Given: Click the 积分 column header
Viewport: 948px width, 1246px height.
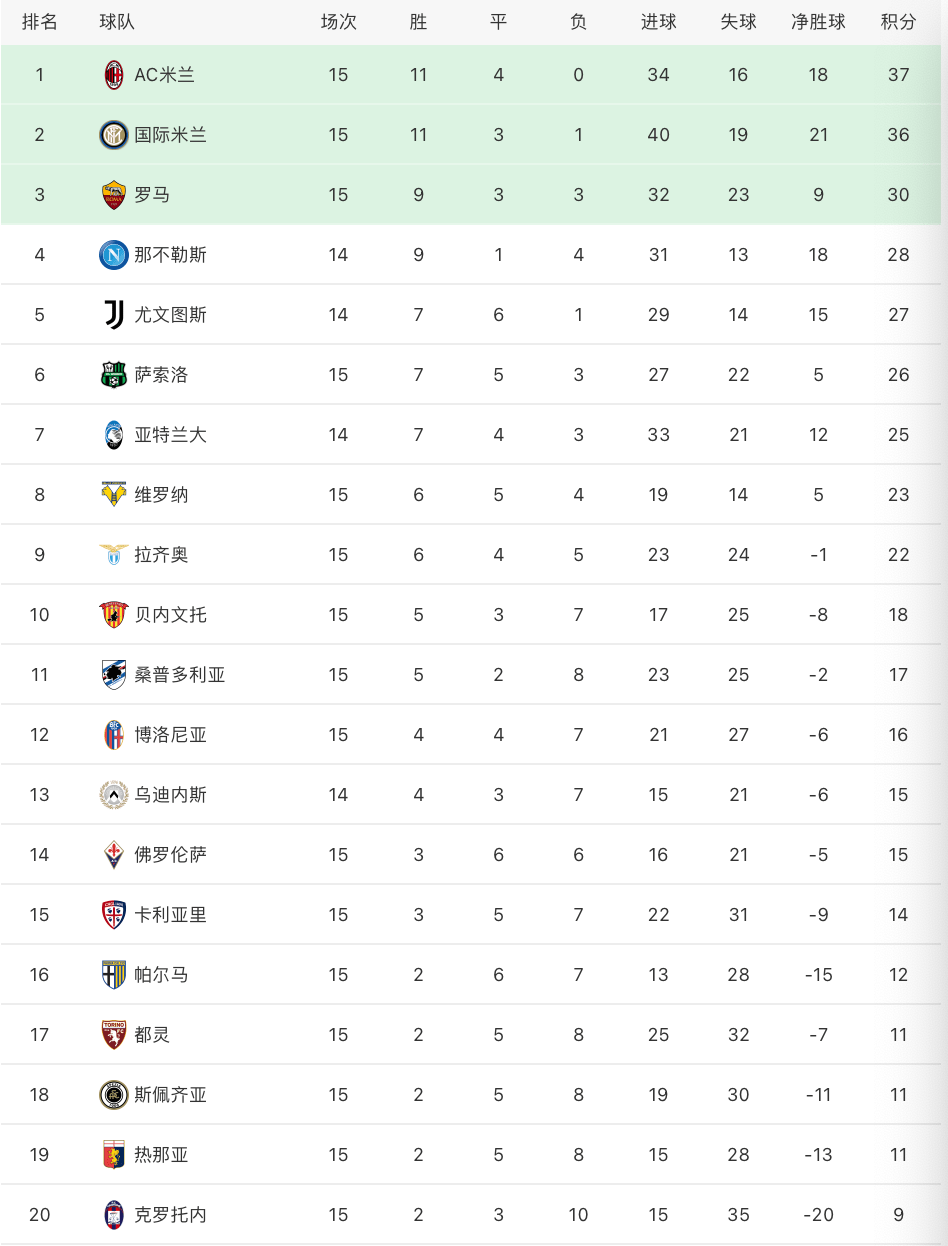Looking at the screenshot, I should [x=898, y=22].
